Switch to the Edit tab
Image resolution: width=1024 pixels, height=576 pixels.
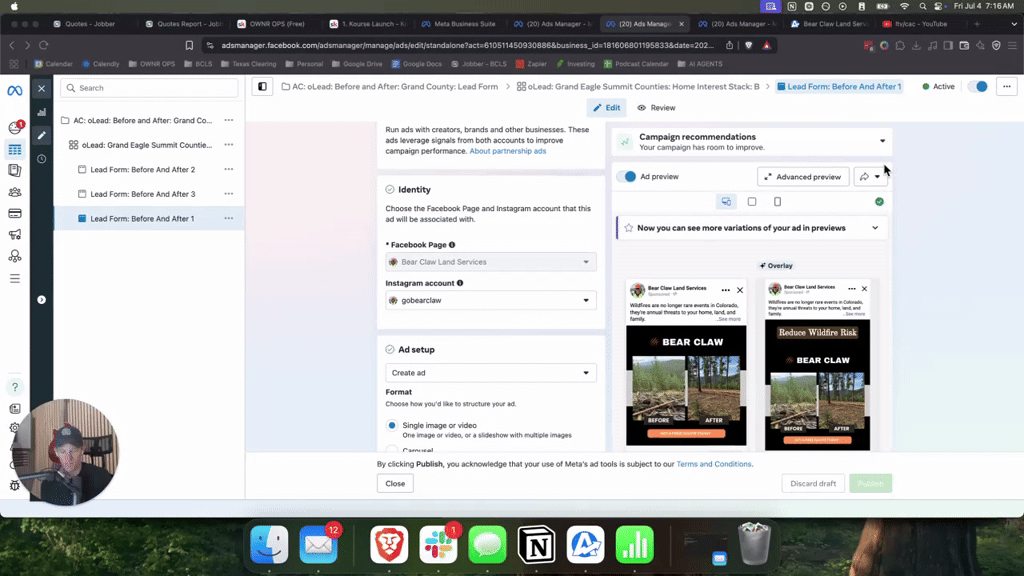tap(606, 108)
